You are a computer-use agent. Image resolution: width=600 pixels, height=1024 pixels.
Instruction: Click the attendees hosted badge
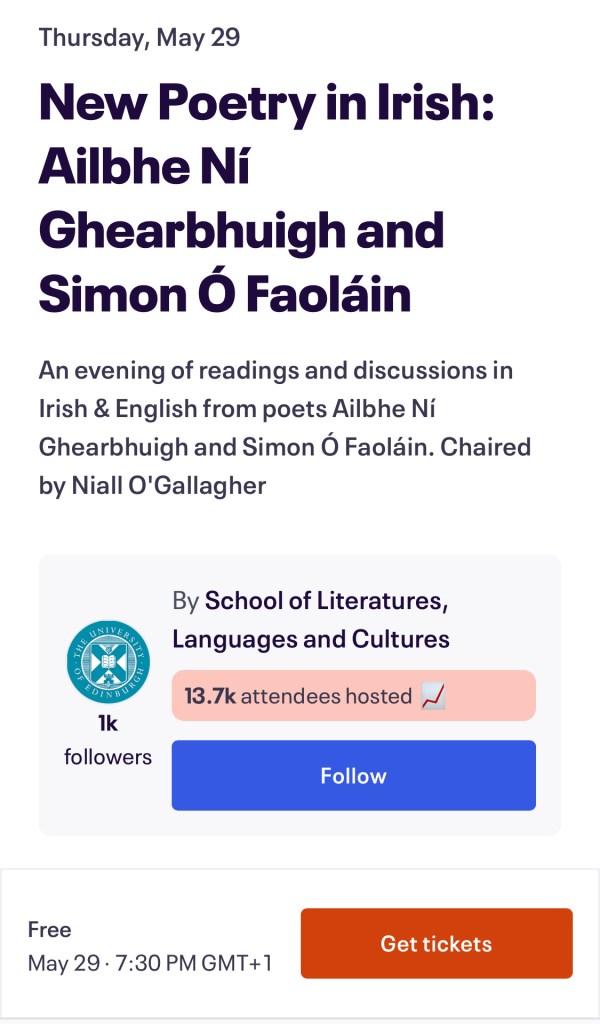(x=353, y=696)
